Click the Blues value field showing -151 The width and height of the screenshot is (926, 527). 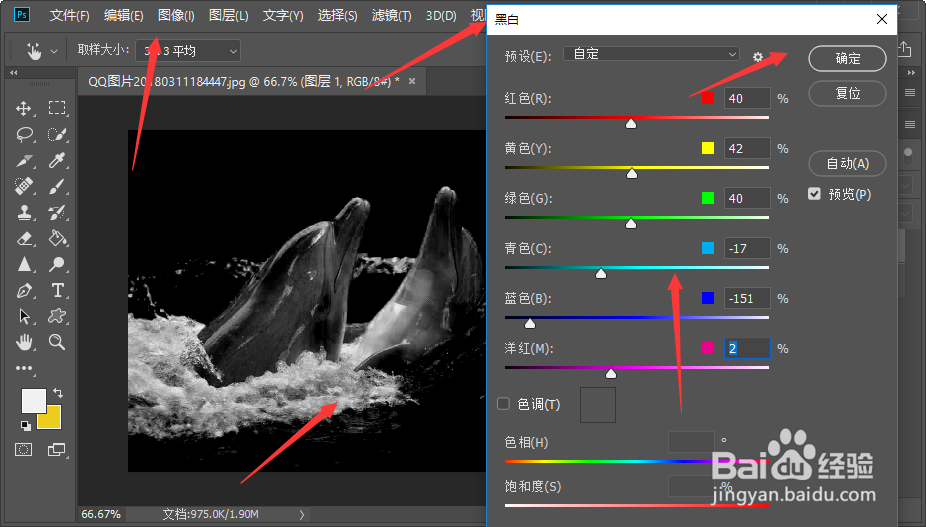click(x=747, y=298)
